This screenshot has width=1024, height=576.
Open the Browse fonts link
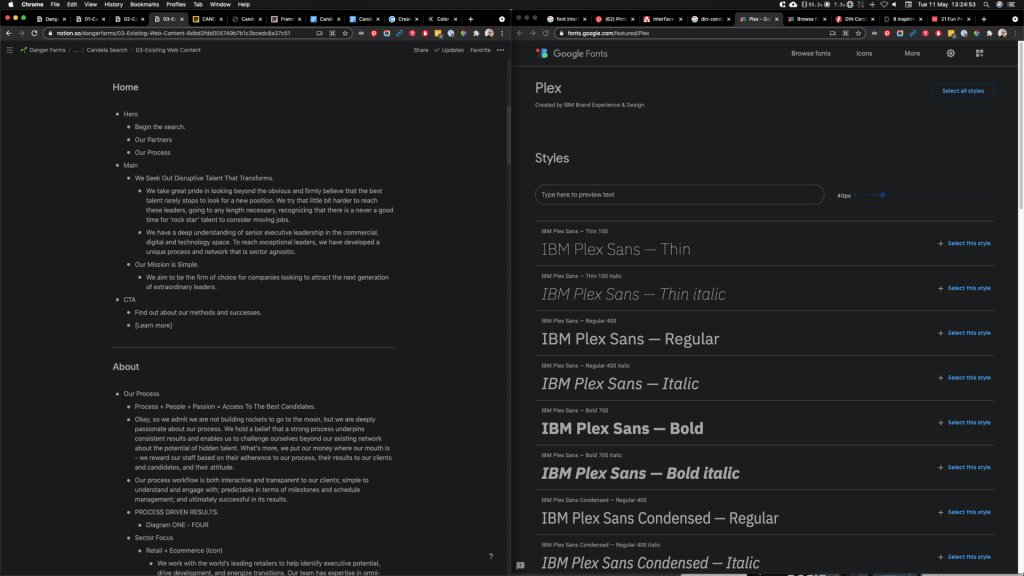click(x=810, y=53)
